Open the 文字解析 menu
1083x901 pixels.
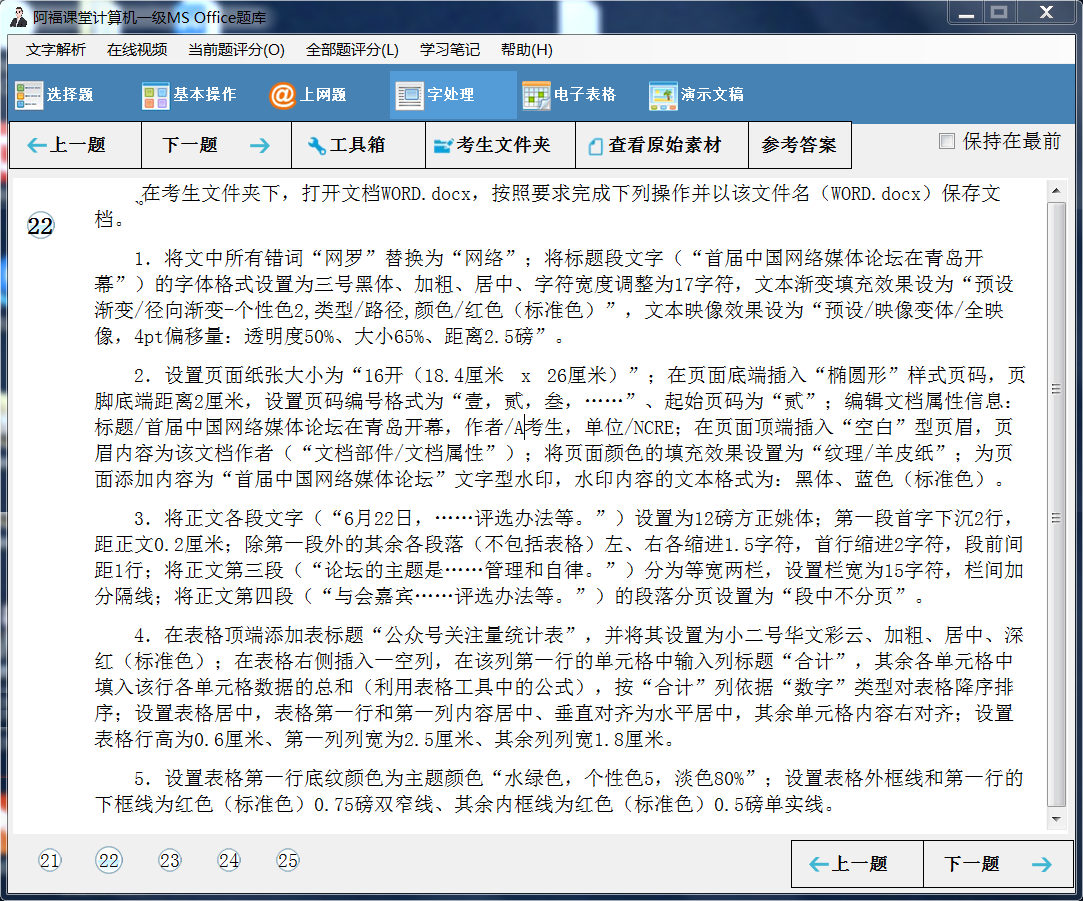[x=56, y=50]
